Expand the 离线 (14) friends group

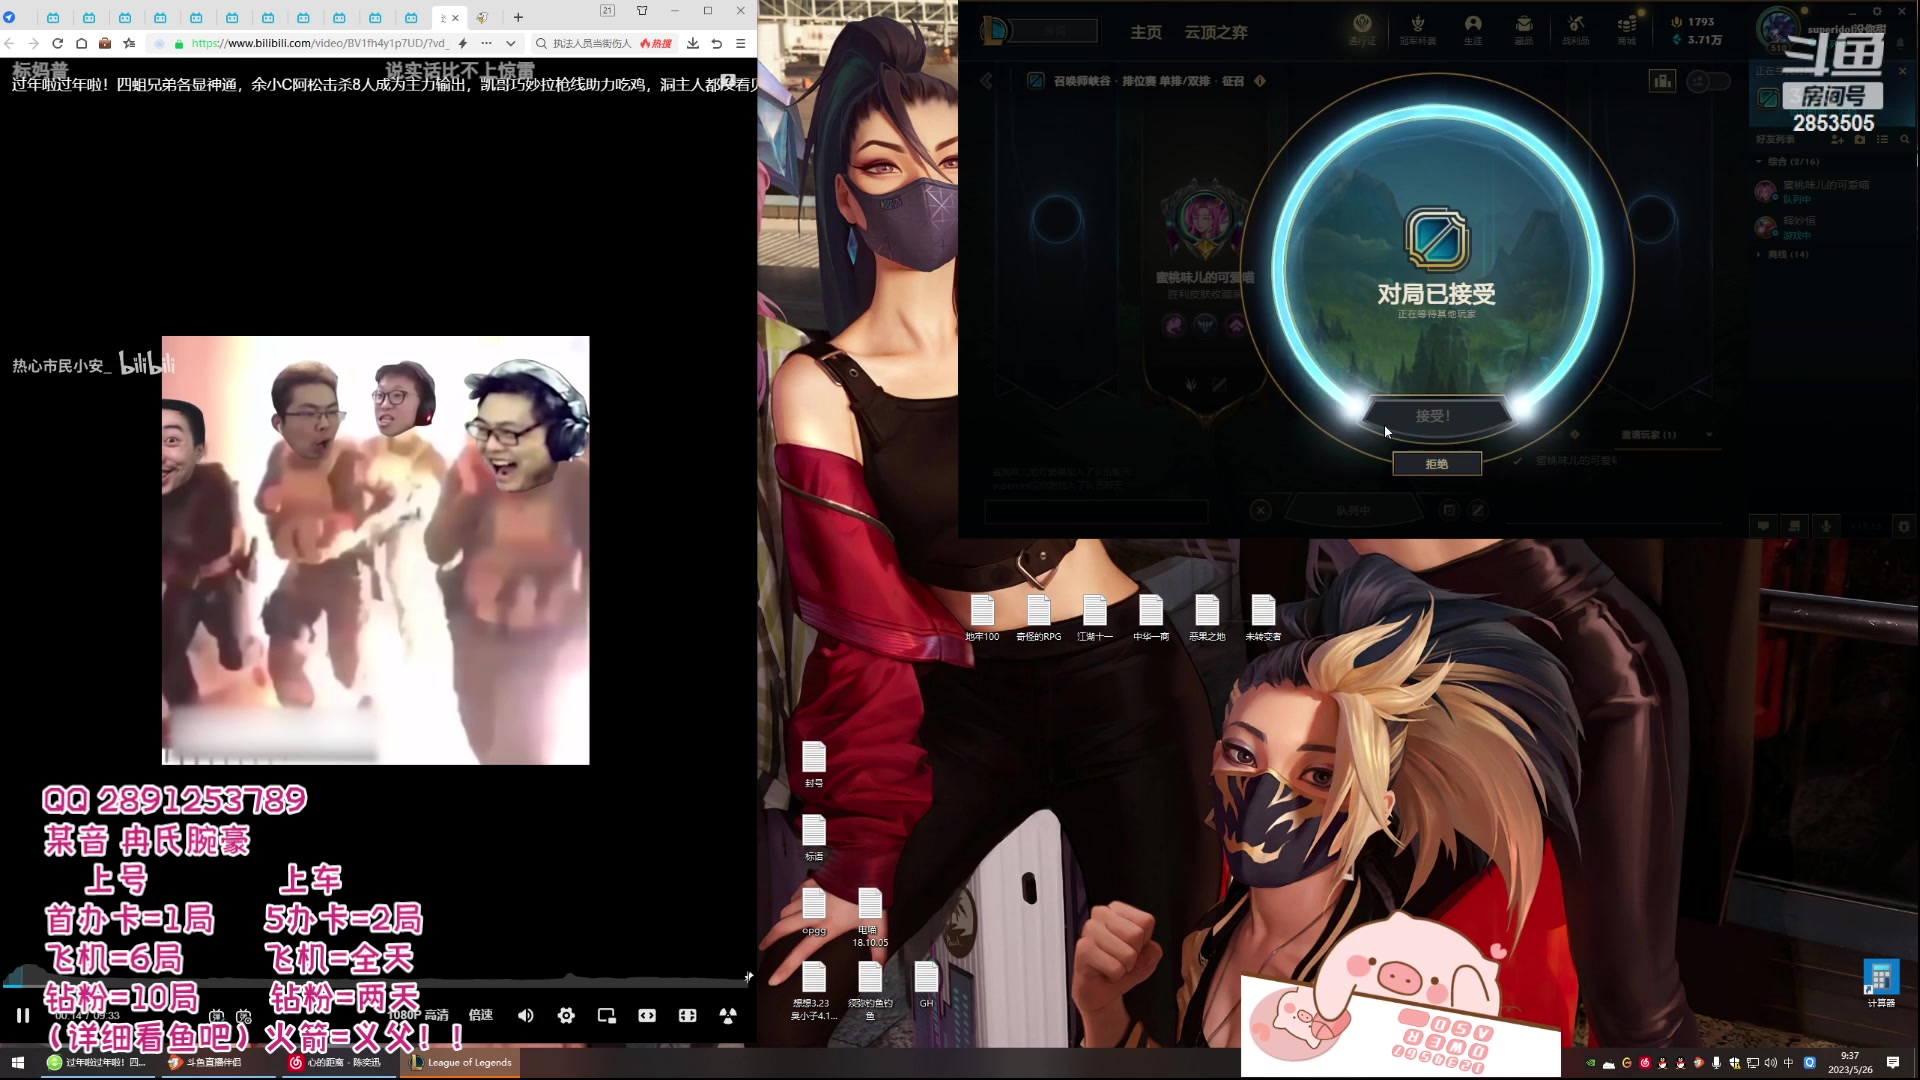(x=1785, y=254)
